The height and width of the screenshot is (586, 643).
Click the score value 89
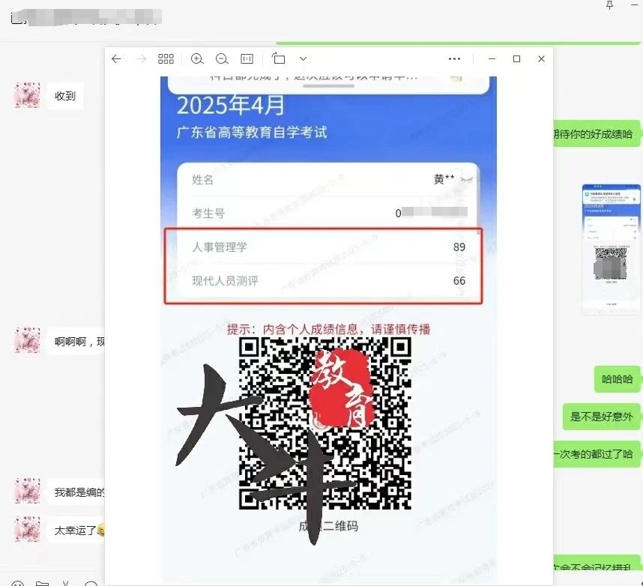click(x=459, y=247)
